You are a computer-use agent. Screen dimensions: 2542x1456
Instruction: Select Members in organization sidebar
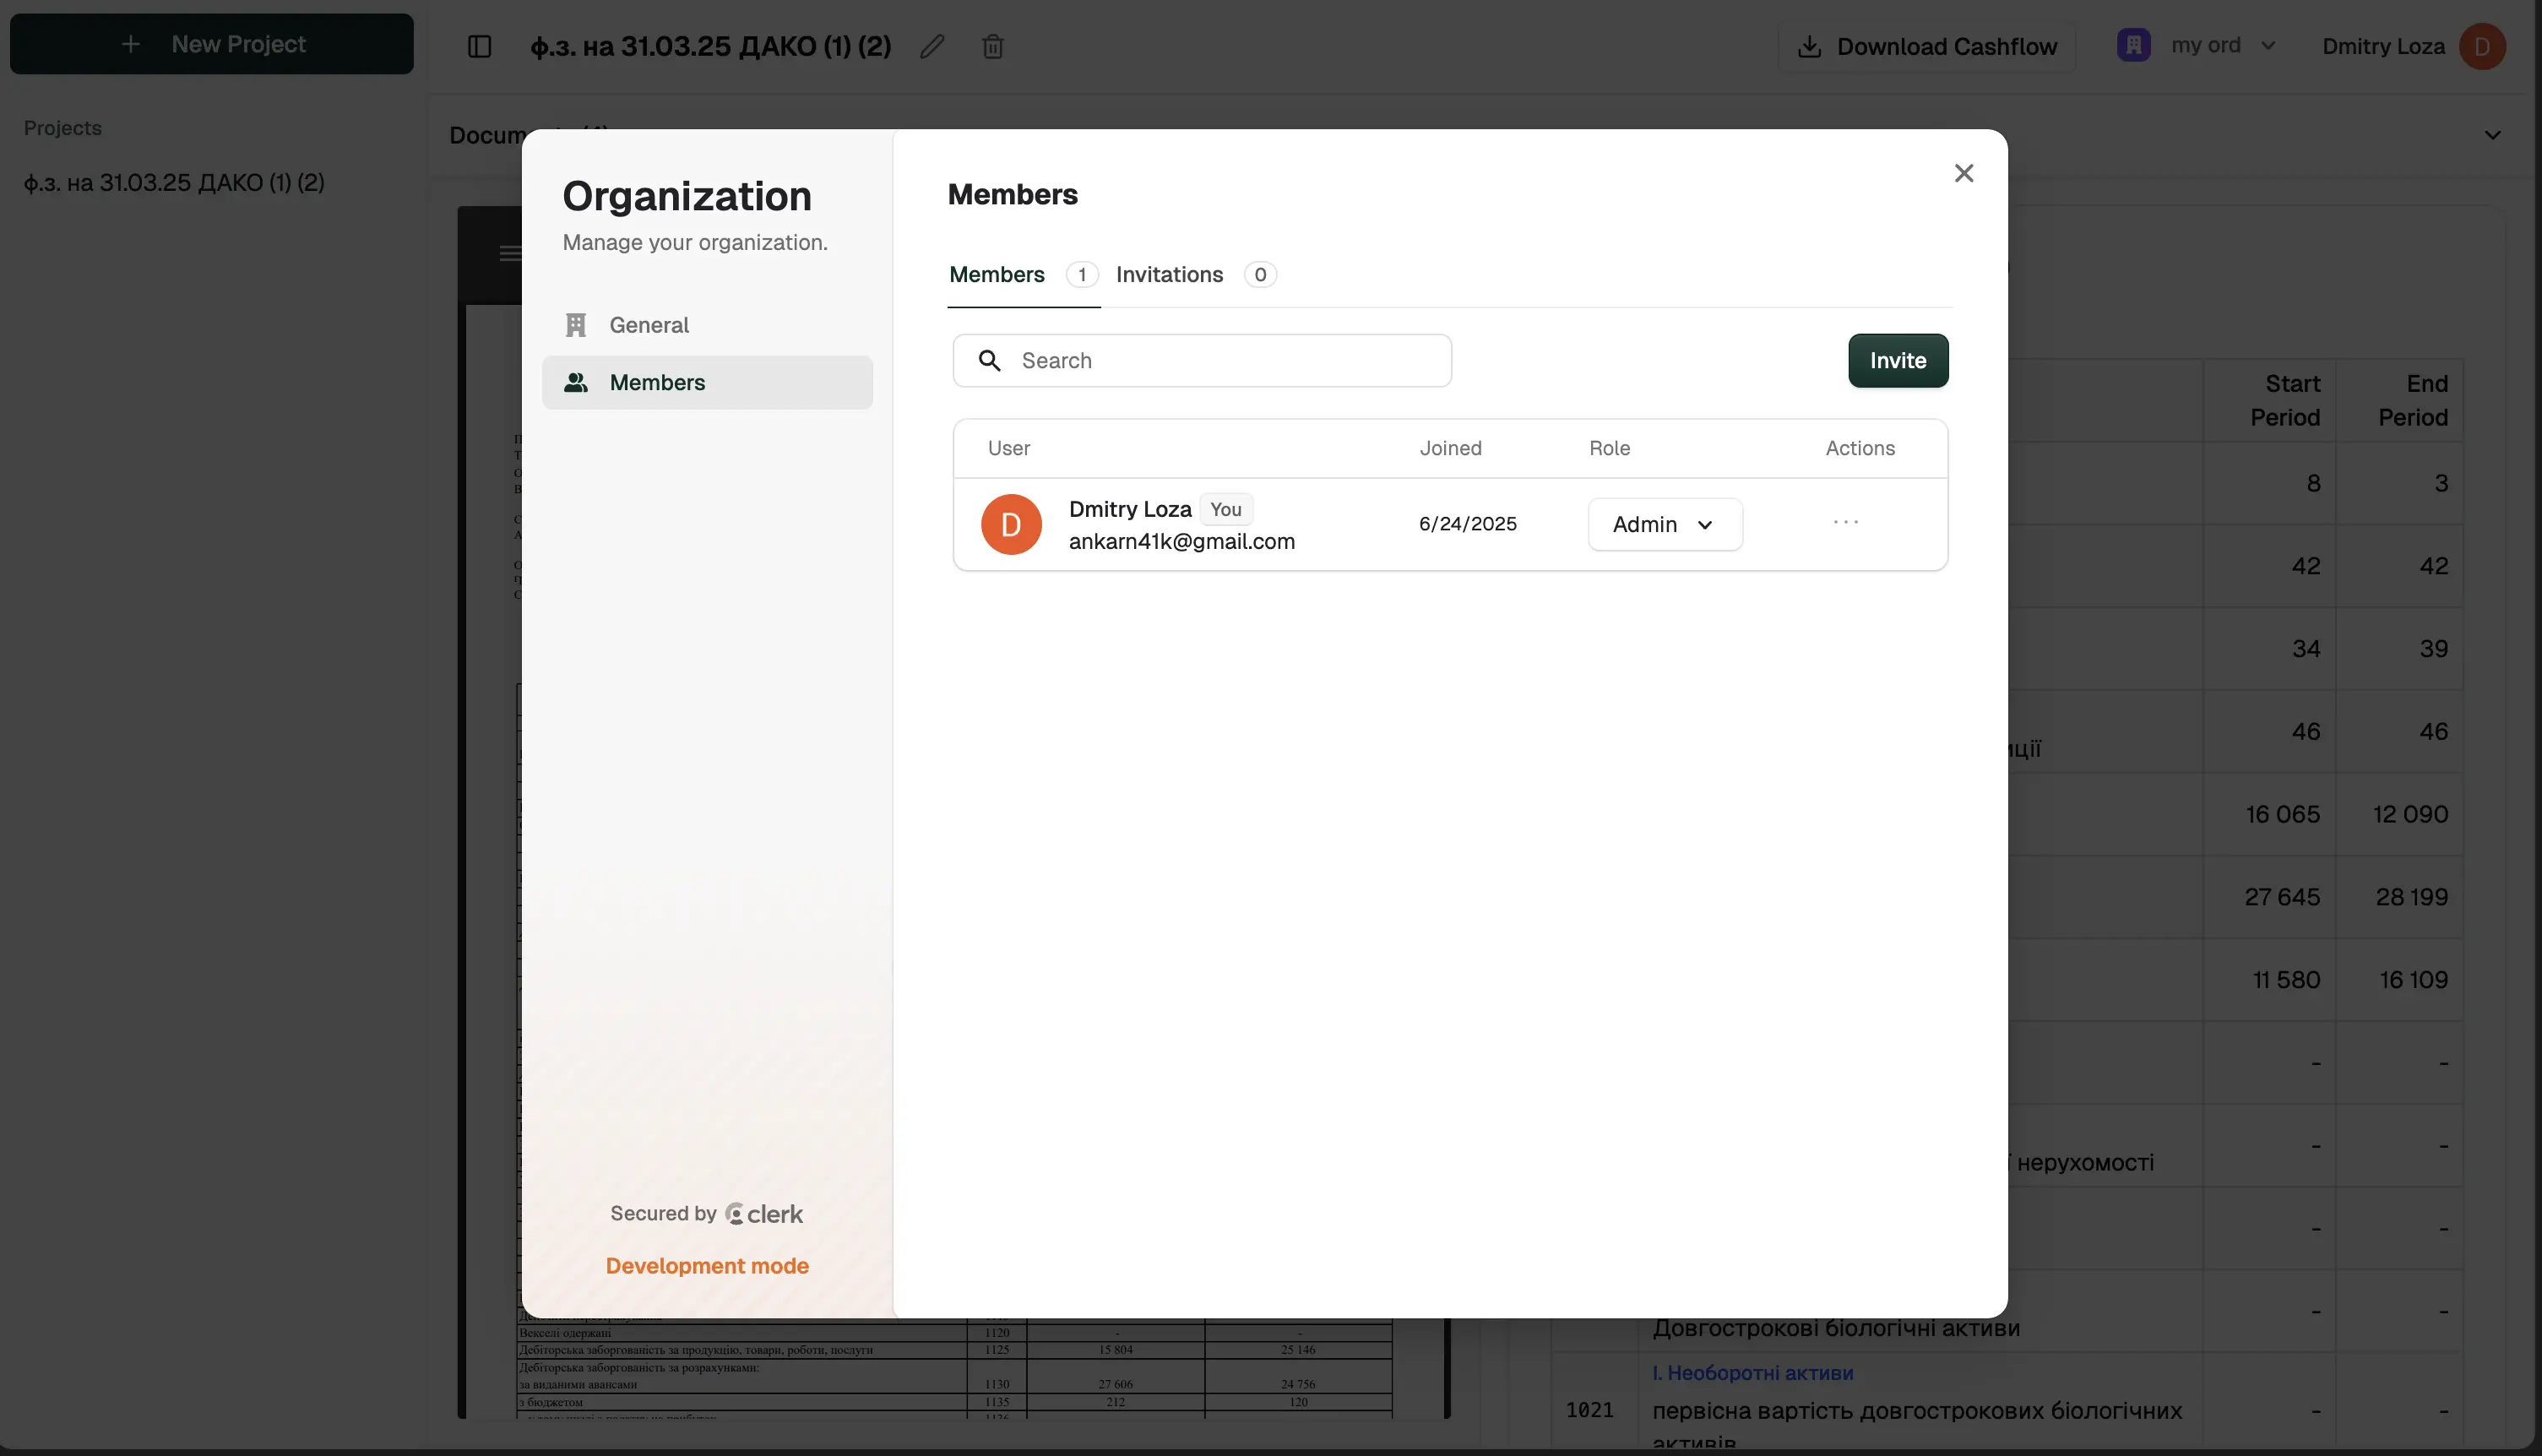tap(657, 382)
